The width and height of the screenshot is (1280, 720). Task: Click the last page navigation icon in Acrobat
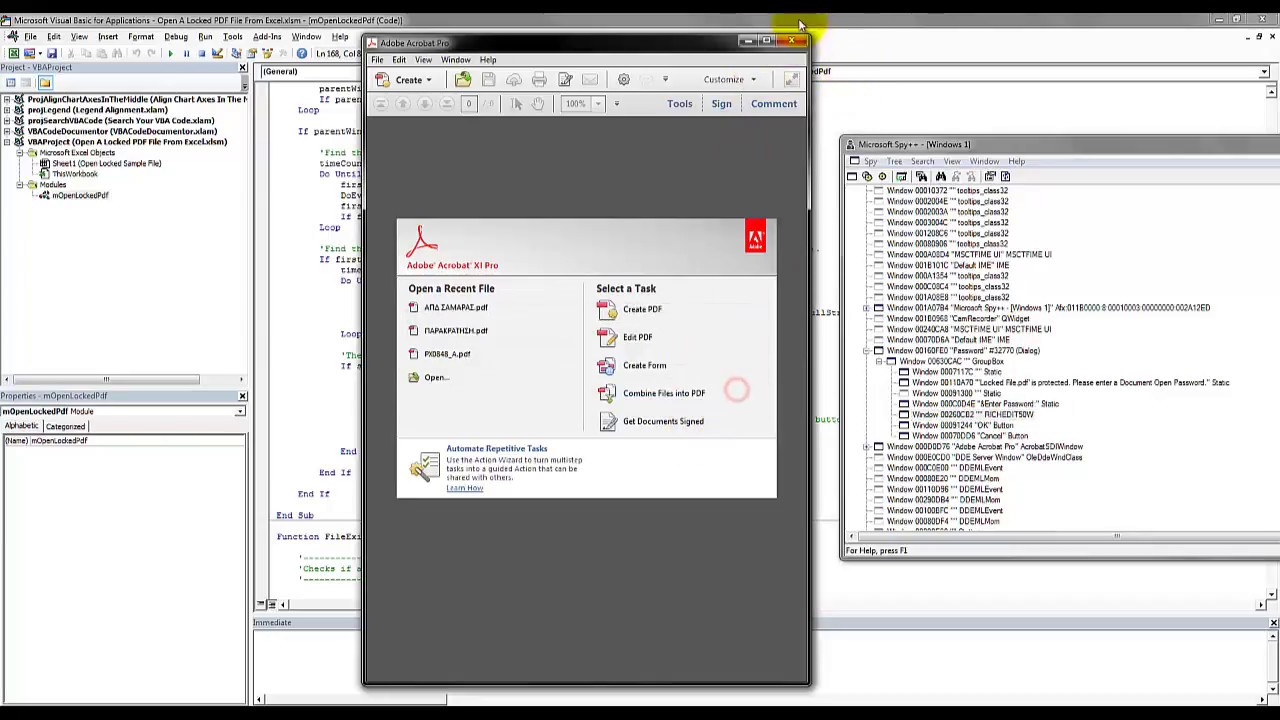(x=447, y=104)
